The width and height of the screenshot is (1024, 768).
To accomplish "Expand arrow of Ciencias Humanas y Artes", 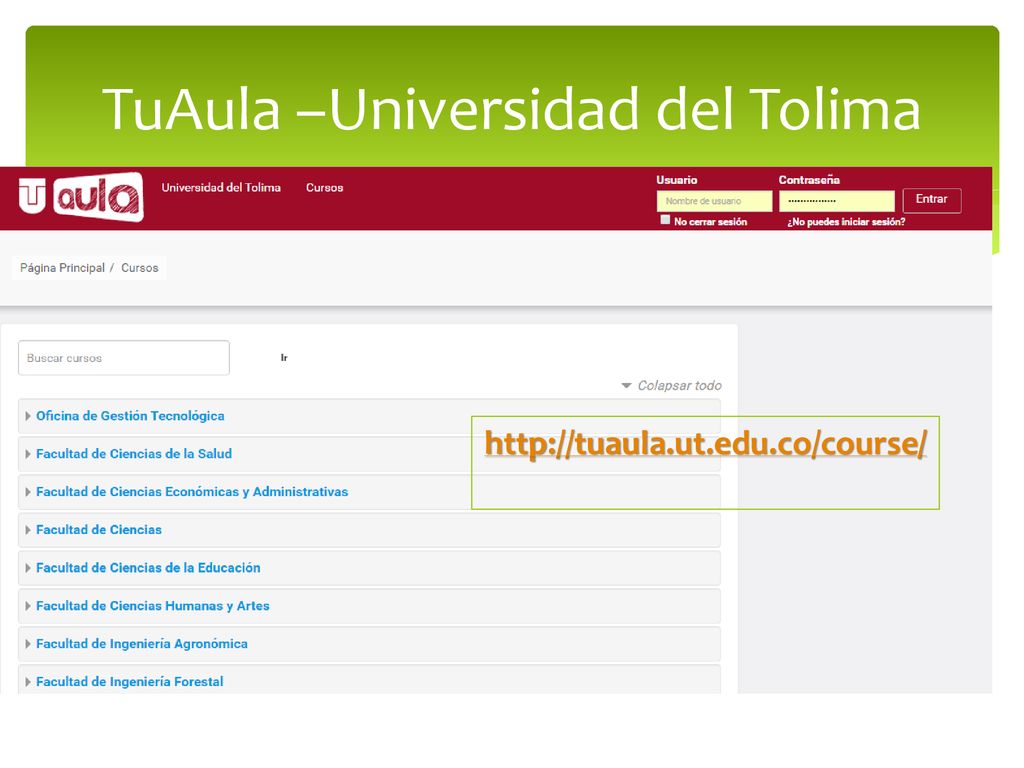I will coord(27,606).
